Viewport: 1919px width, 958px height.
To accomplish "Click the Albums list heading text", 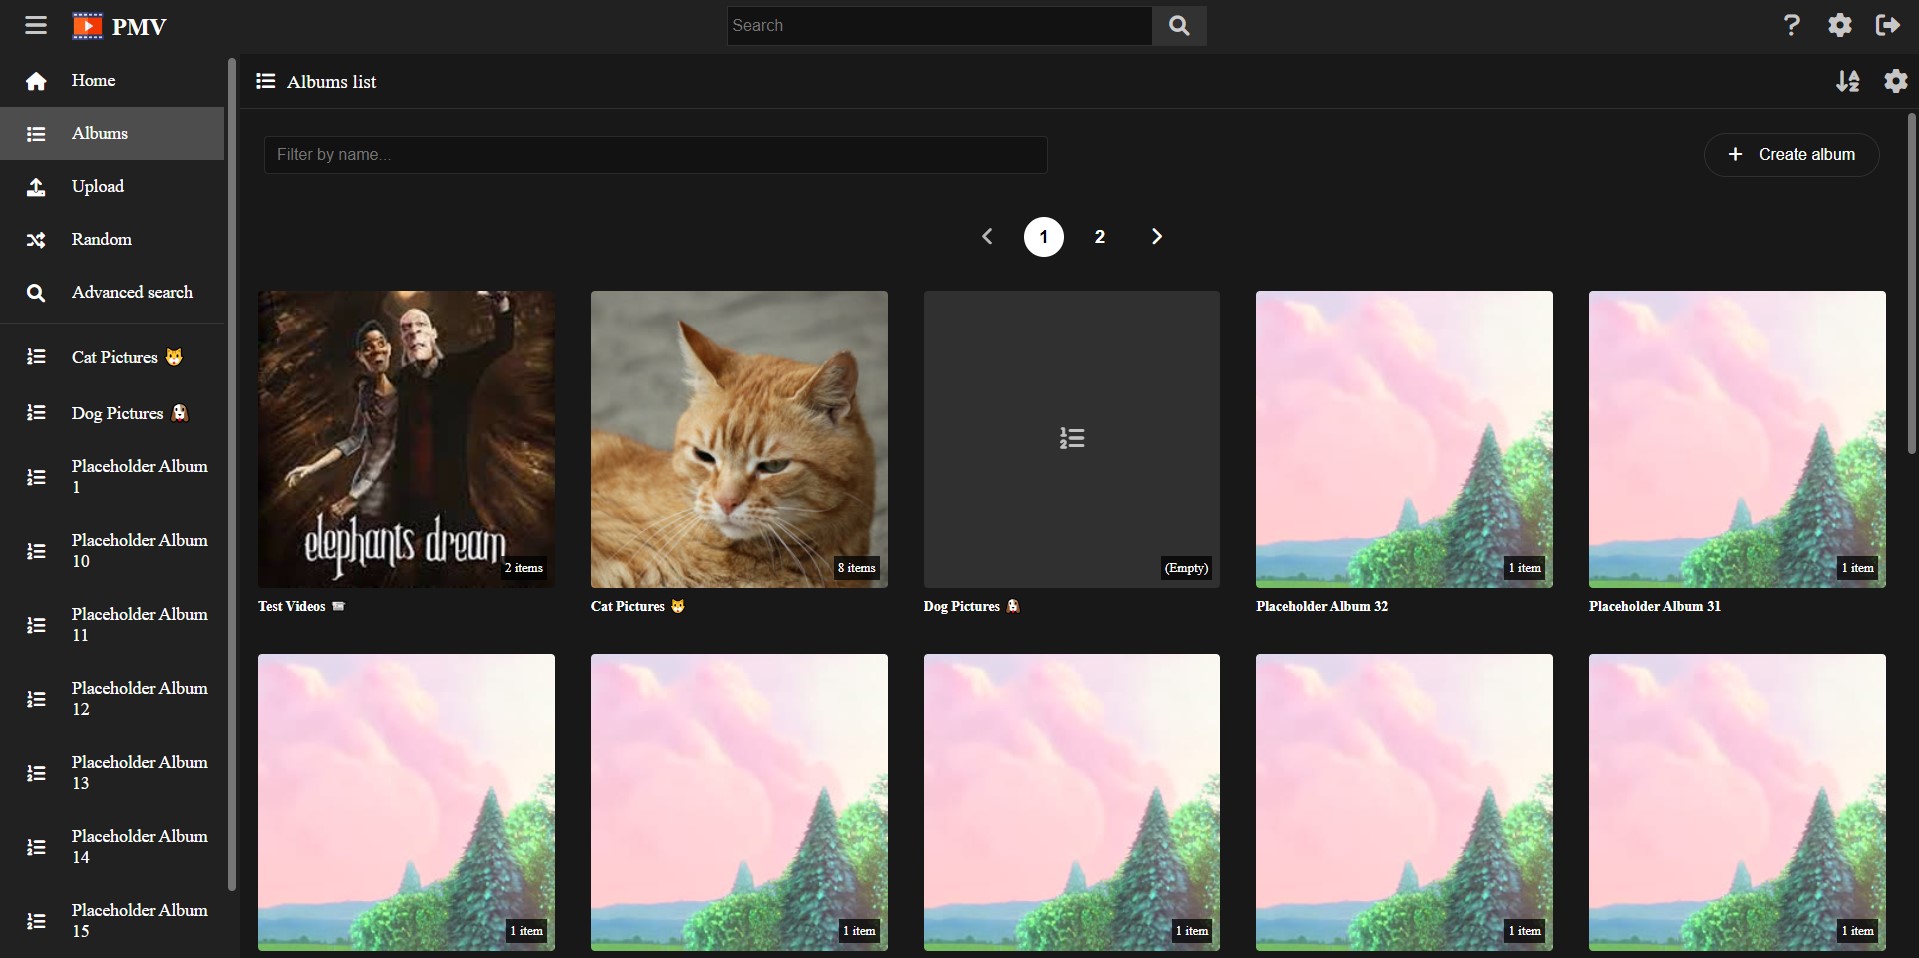I will click(331, 82).
